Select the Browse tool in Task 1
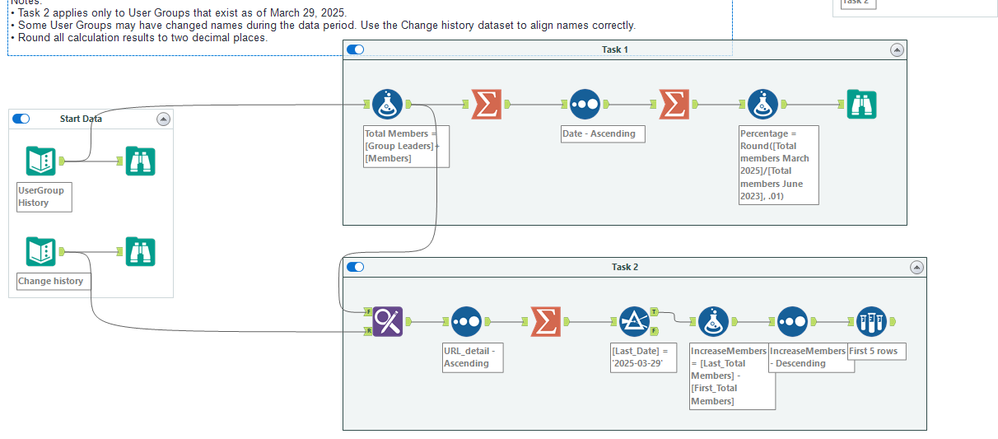The width and height of the screenshot is (998, 439). tap(862, 104)
